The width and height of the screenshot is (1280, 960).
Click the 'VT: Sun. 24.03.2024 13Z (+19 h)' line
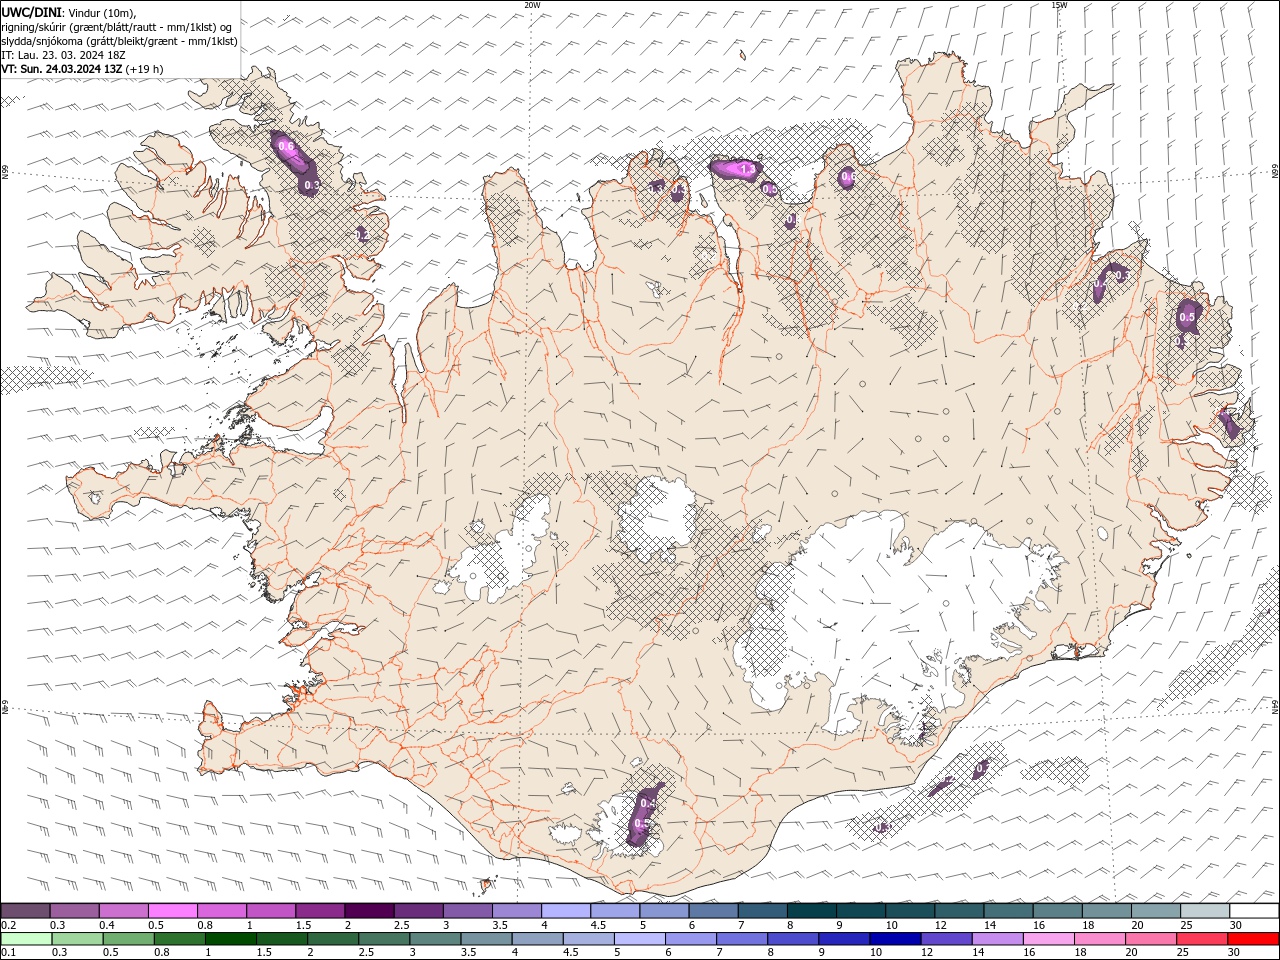[x=82, y=69]
